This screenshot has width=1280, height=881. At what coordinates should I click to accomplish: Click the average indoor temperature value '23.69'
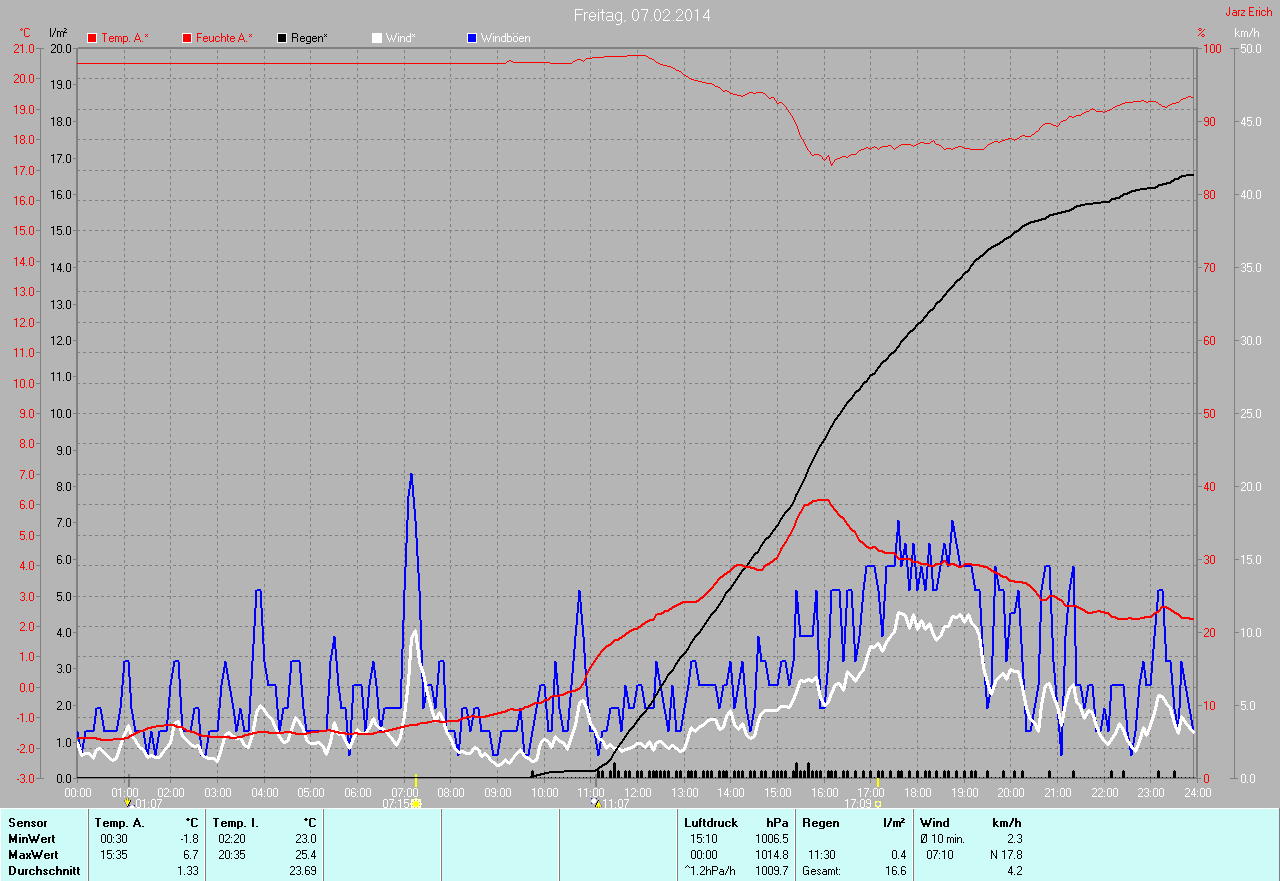click(303, 871)
